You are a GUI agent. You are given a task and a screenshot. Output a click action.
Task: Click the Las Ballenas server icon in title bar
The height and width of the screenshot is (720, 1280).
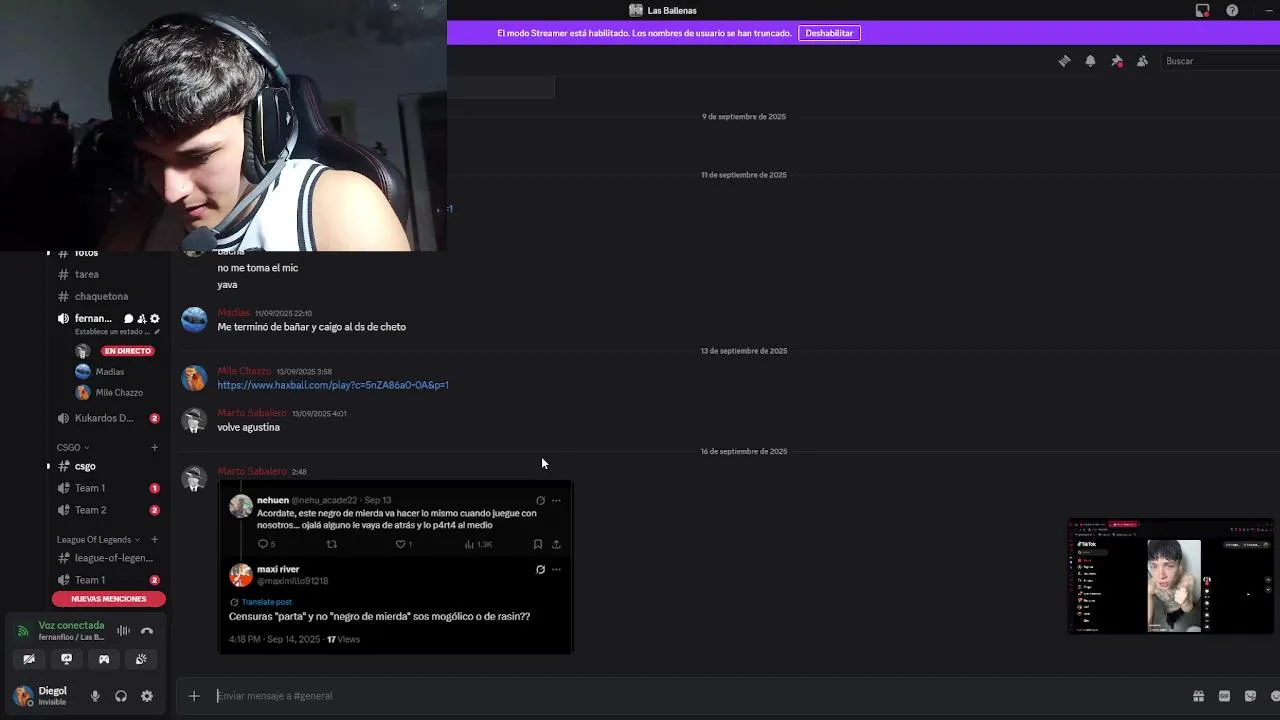(635, 10)
